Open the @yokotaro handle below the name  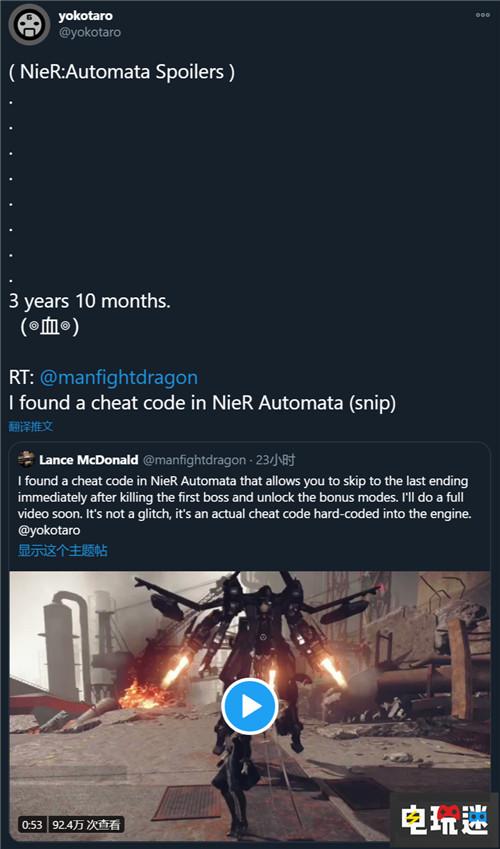coord(89,32)
